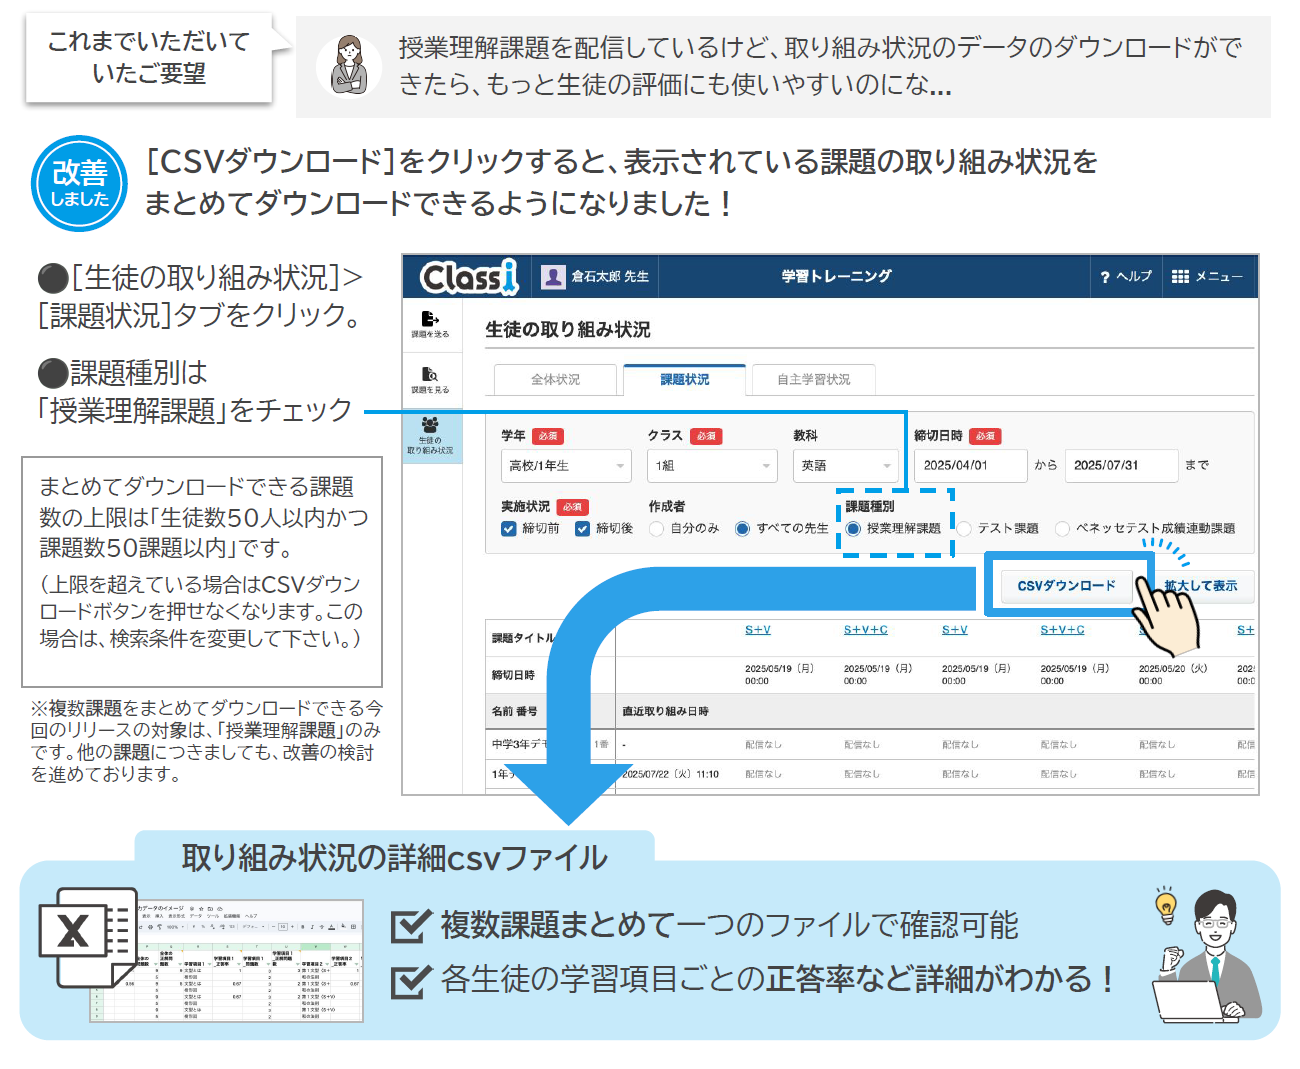
Task: Switch to the 自主学習状況 tab
Action: click(x=814, y=380)
